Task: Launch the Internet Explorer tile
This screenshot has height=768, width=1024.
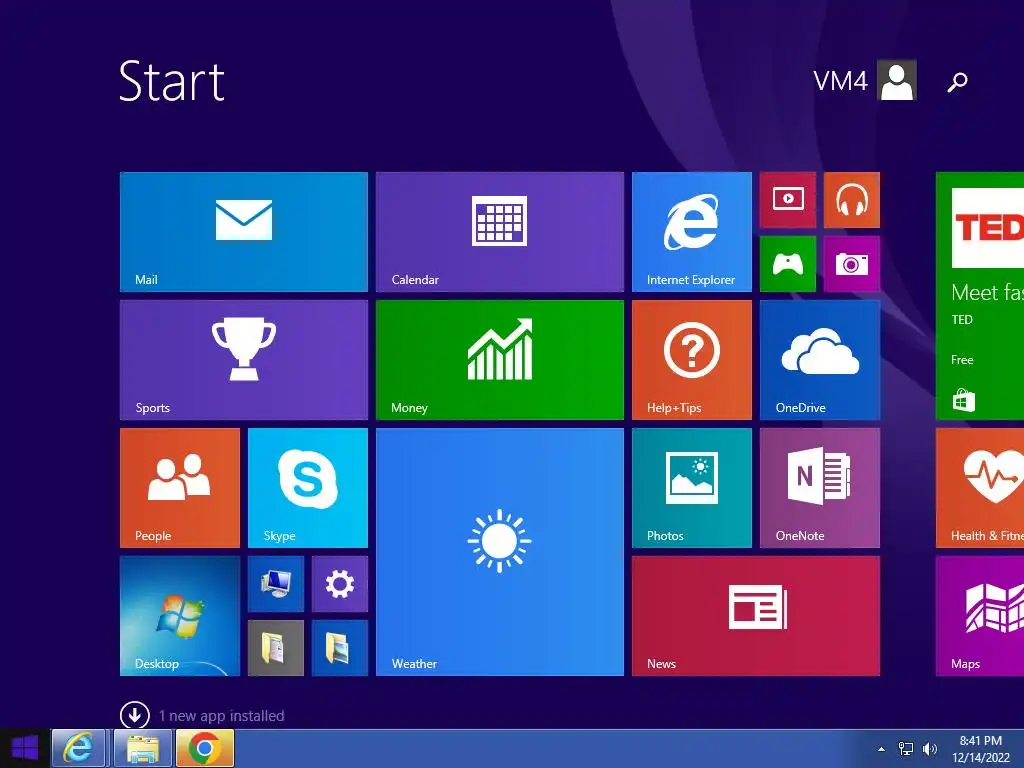Action: coord(692,232)
